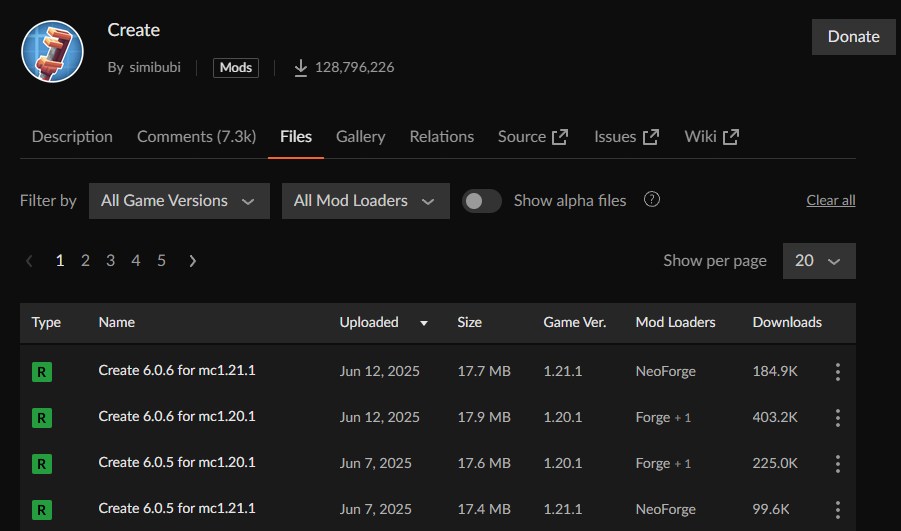
Task: Click the 17.4 MB size cell
Action: click(x=484, y=509)
